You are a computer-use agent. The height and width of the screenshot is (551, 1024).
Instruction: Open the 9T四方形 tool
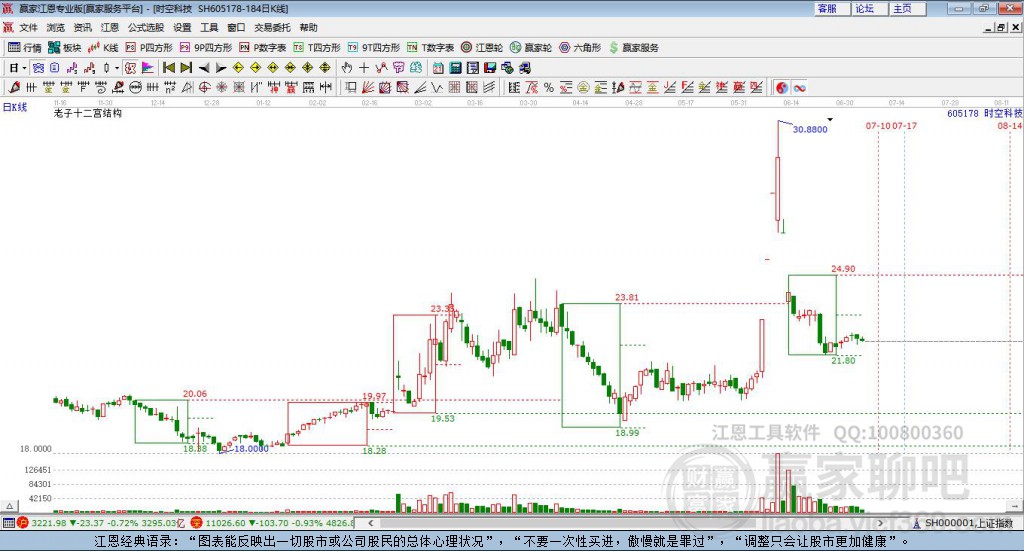tap(374, 48)
